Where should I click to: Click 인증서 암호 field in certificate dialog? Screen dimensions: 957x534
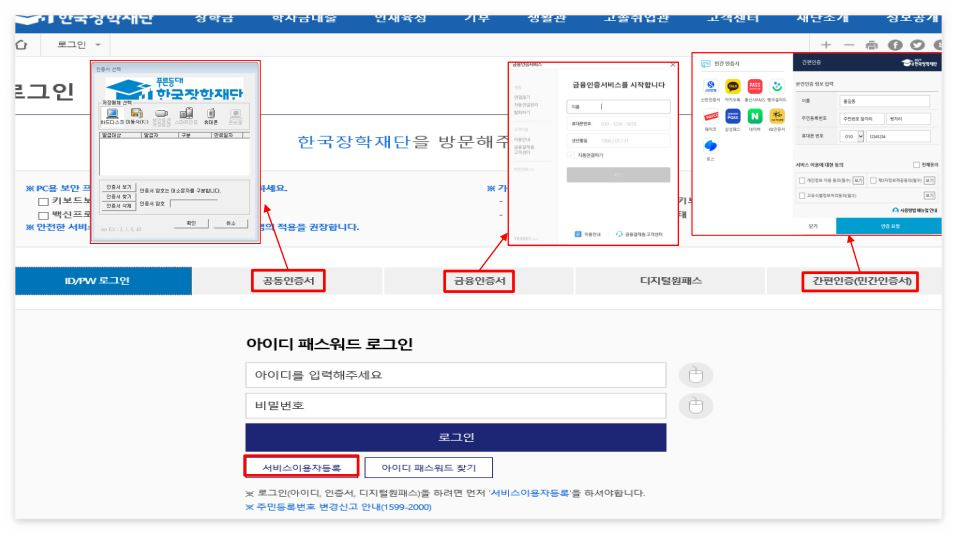tap(193, 203)
